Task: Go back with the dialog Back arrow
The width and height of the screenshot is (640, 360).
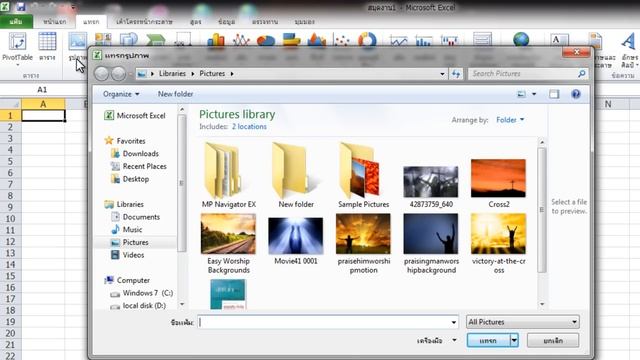Action: 102,74
